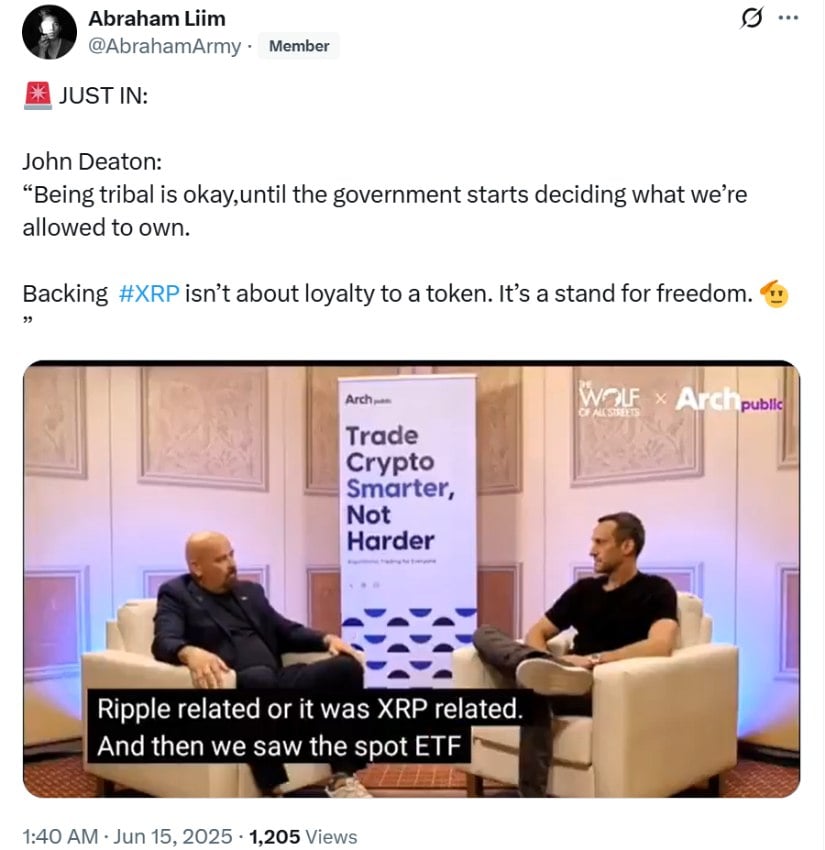The image size is (825, 850).
Task: Click the Member badge
Action: tap(299, 46)
